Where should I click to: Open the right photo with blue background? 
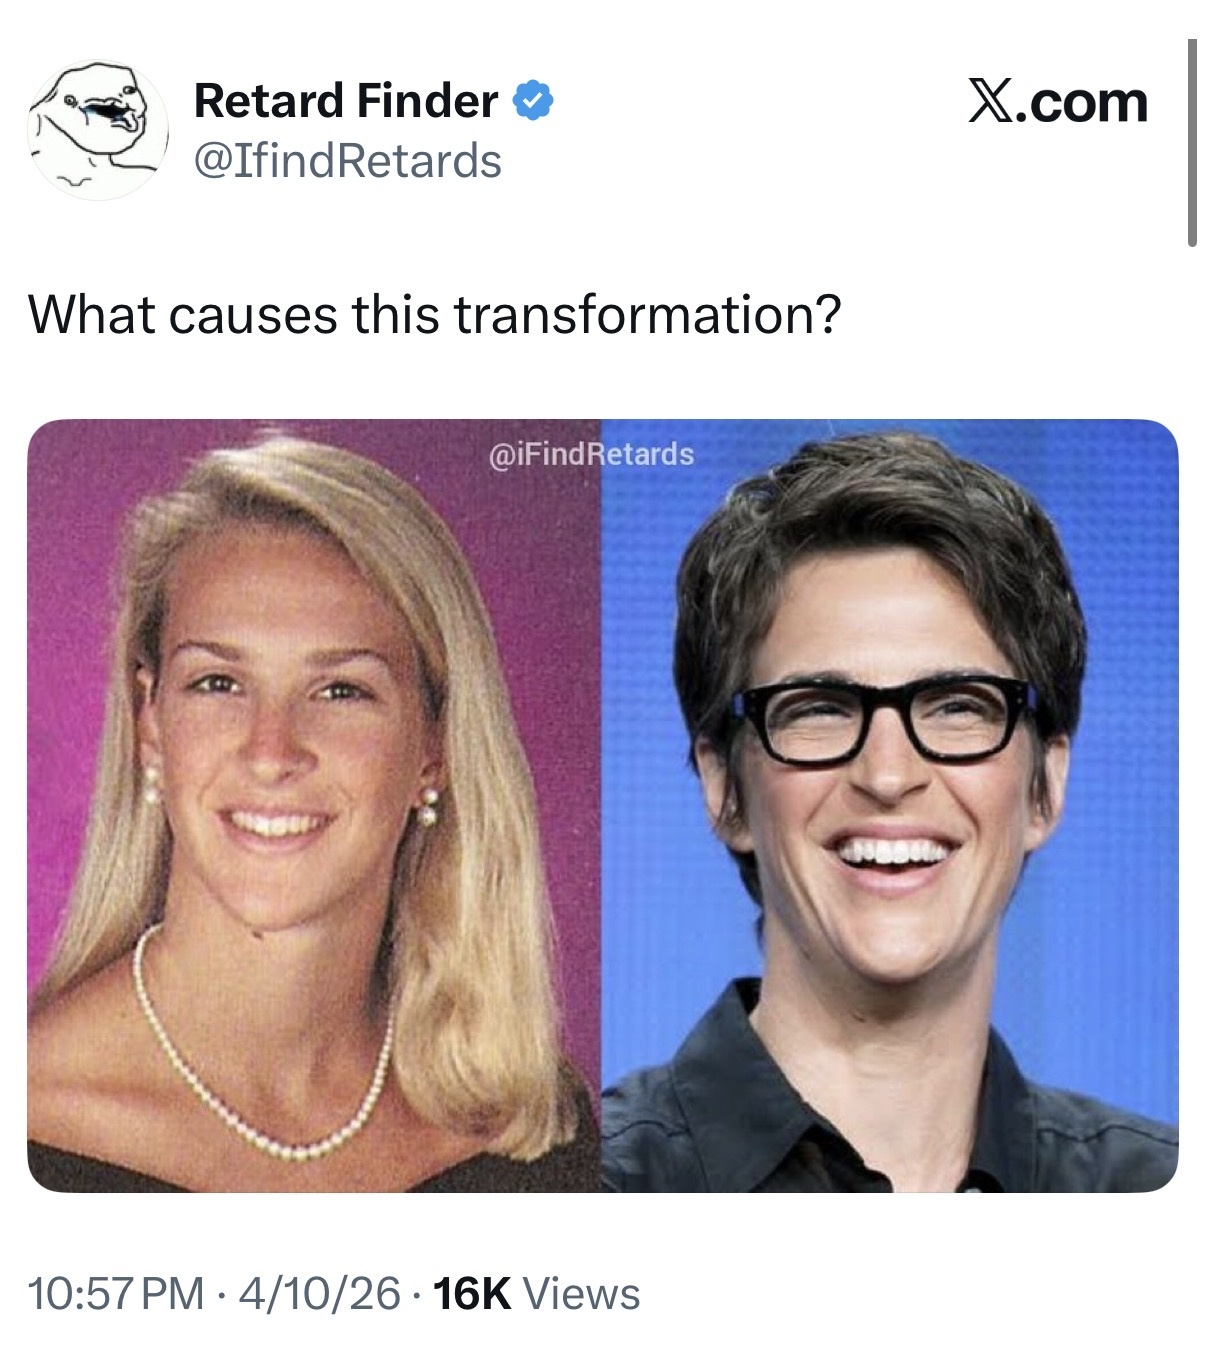(x=890, y=805)
